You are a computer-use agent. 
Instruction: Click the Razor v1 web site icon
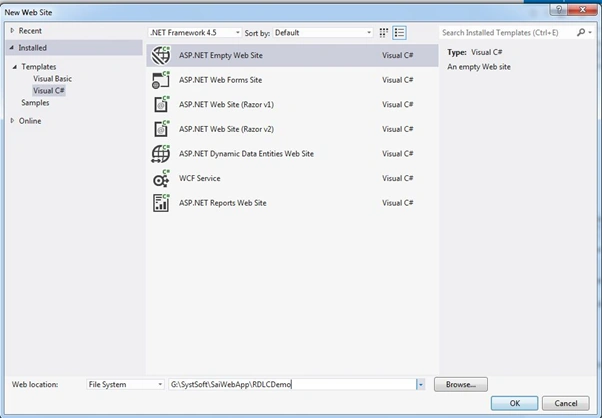tap(160, 104)
